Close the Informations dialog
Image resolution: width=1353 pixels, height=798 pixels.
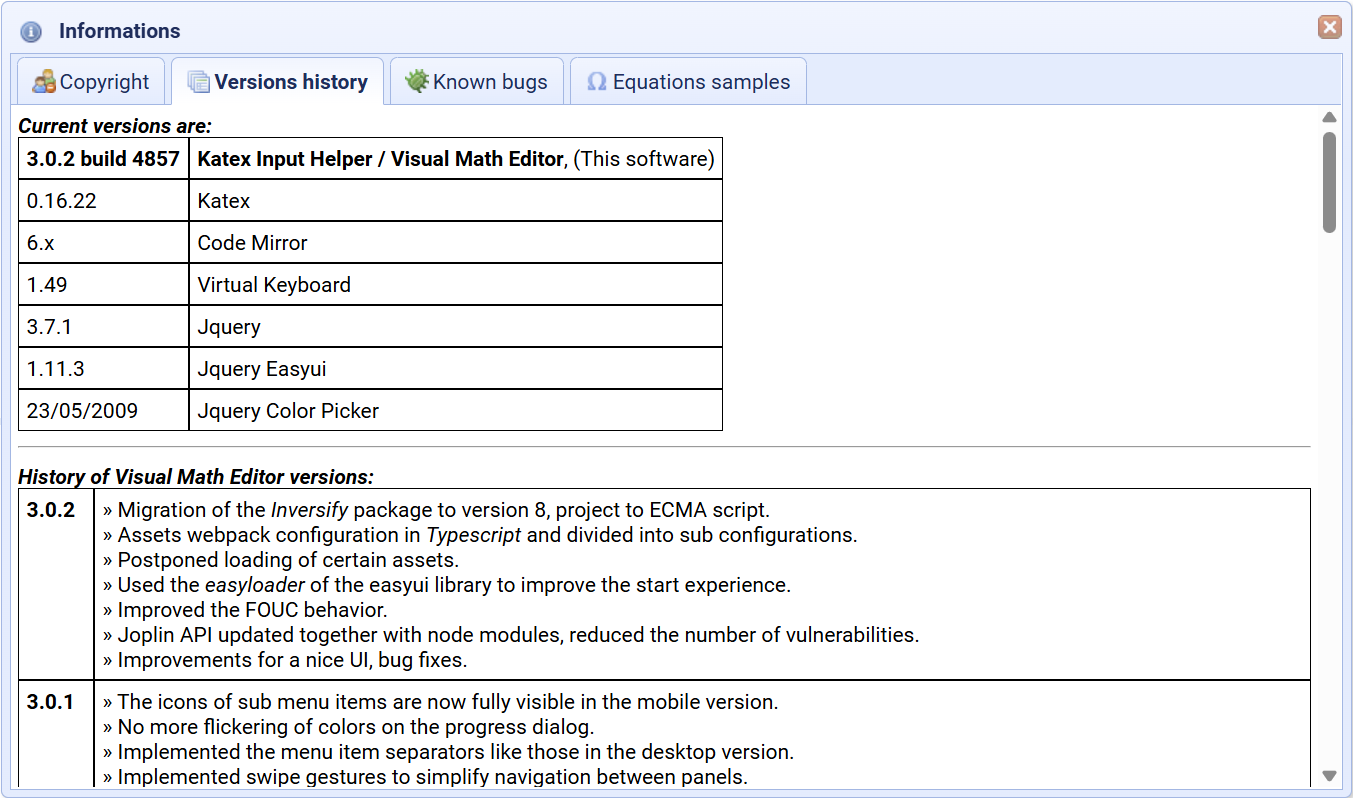1329,28
